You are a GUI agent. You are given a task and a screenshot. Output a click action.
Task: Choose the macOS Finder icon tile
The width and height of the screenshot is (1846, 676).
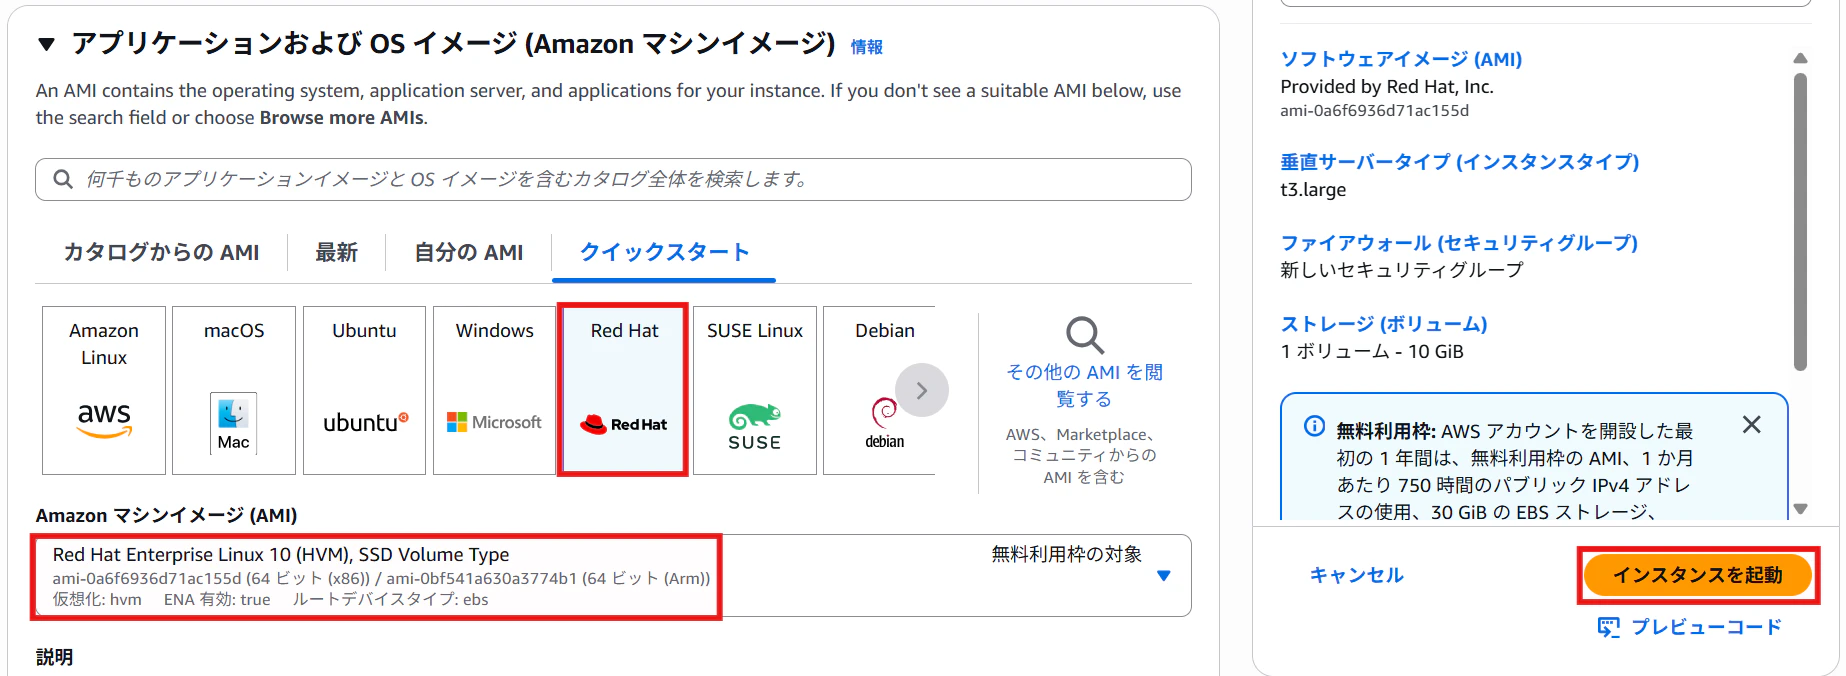pos(234,390)
